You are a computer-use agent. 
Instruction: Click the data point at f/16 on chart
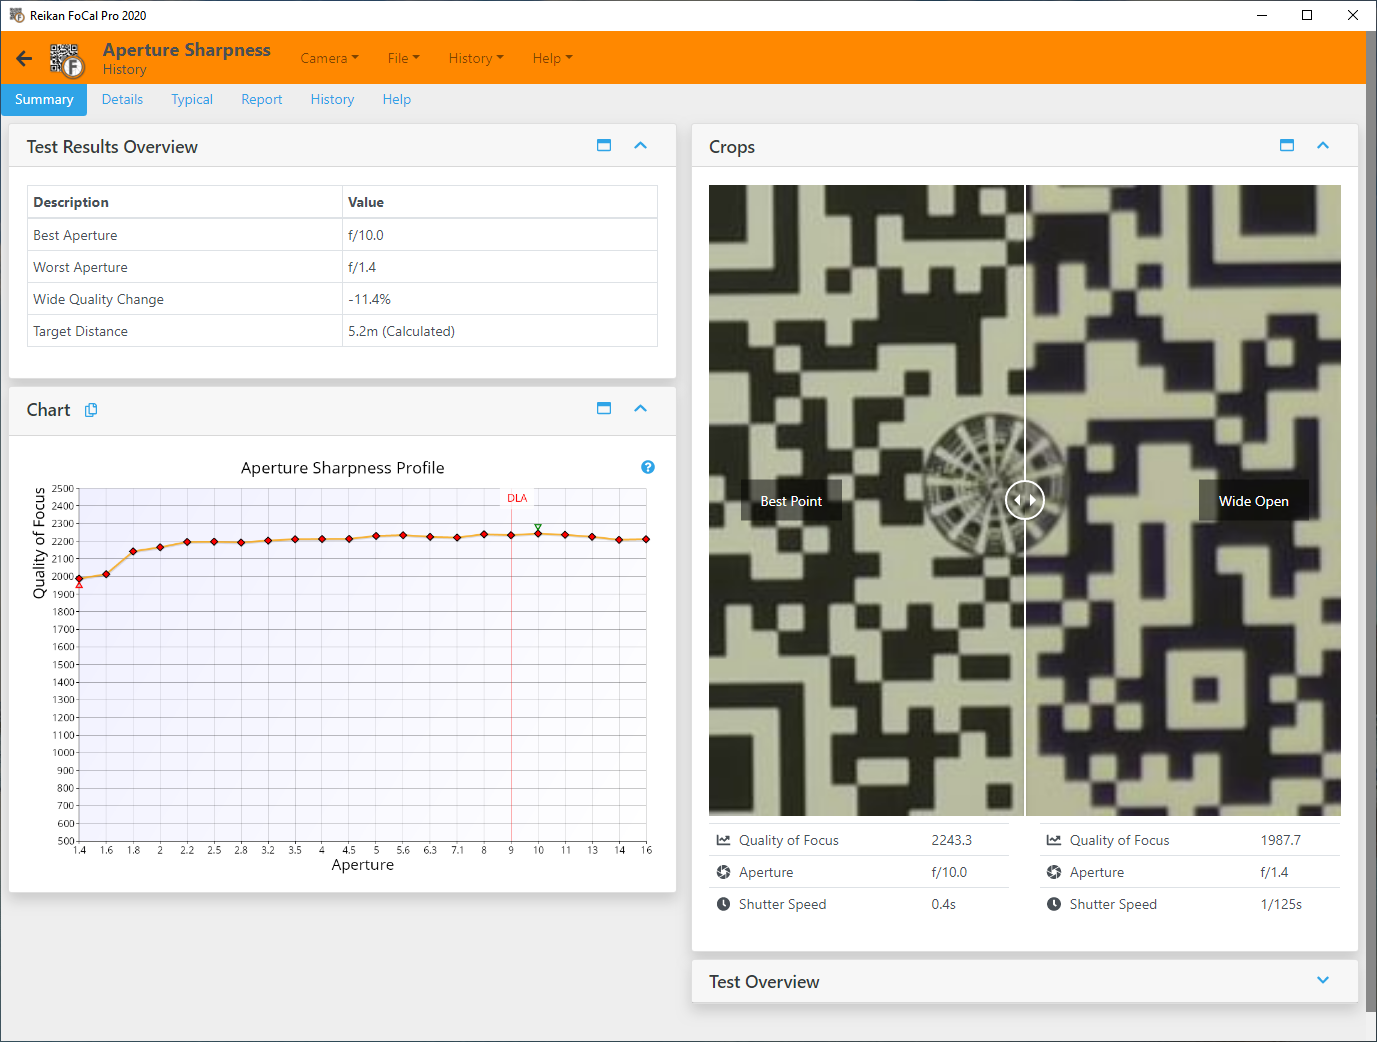coord(646,539)
